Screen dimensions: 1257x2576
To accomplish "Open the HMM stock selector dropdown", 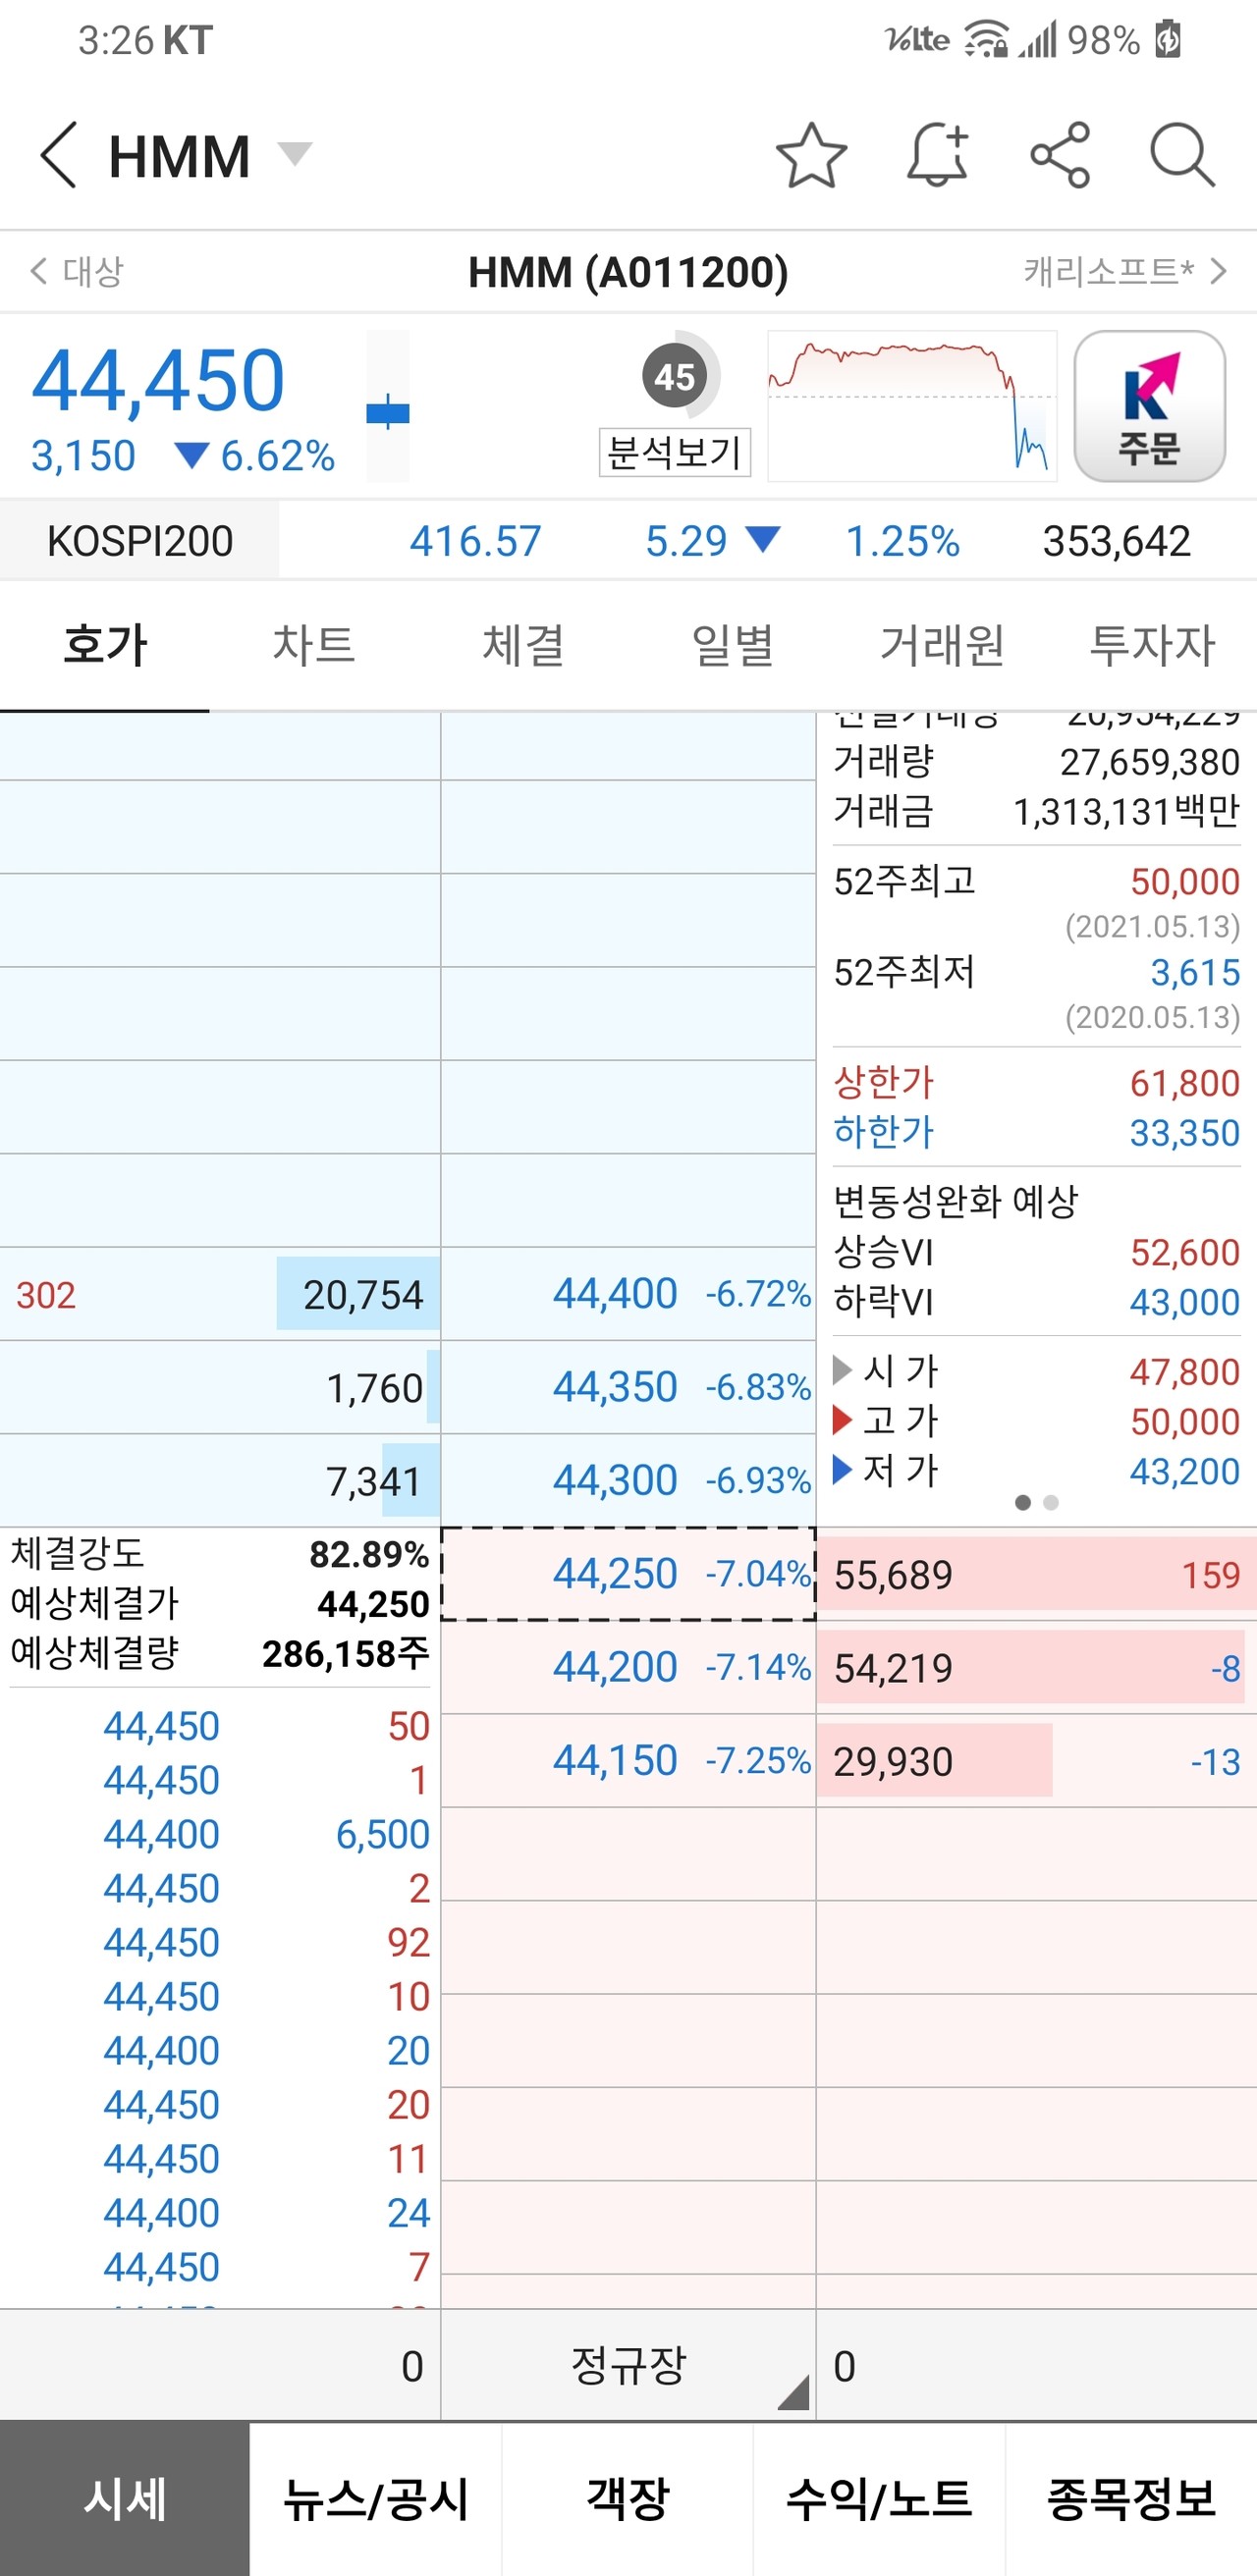I will [294, 154].
